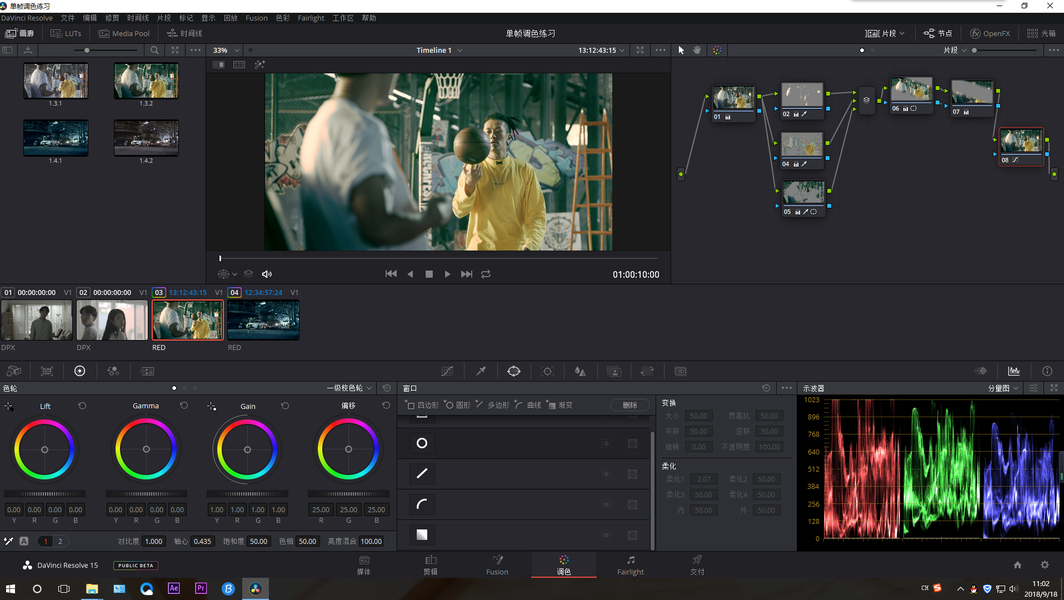Select the hand pan tool in node editor
Viewport: 1064px width, 600px height.
pos(697,50)
